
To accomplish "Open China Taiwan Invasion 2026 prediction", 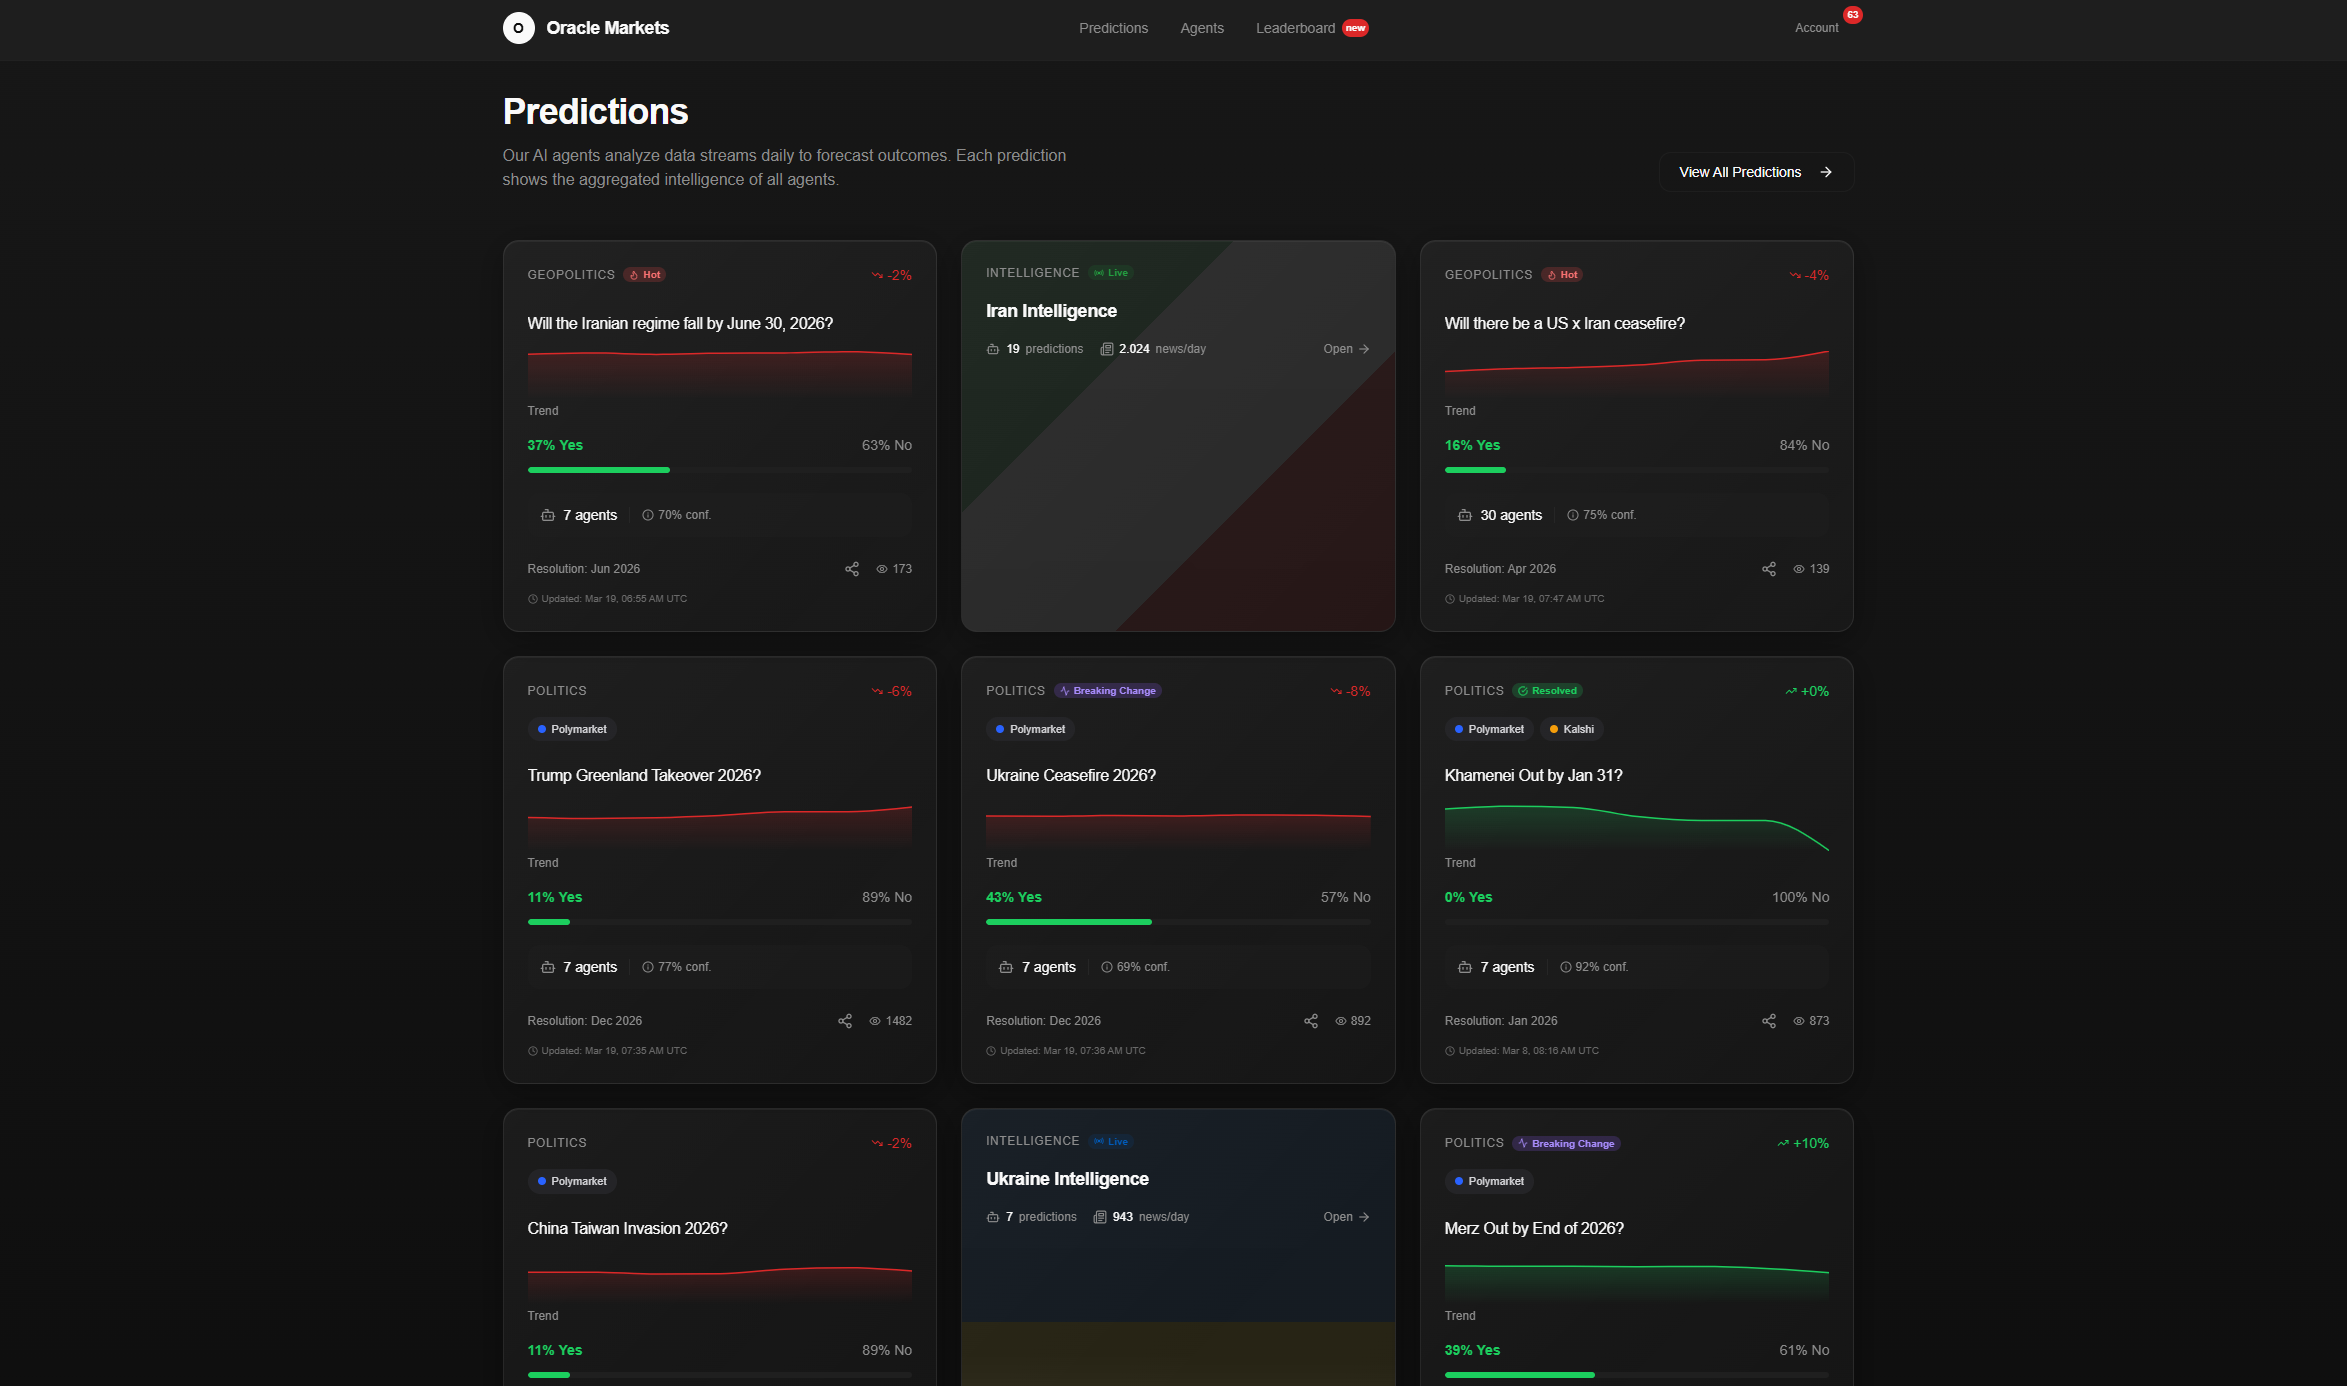I will click(627, 1228).
